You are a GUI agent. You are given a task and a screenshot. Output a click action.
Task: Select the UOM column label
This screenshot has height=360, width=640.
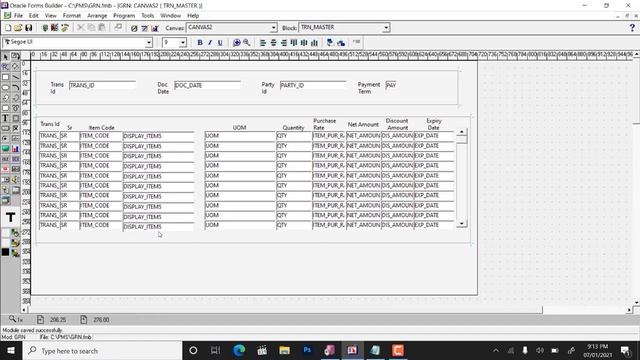pyautogui.click(x=239, y=128)
